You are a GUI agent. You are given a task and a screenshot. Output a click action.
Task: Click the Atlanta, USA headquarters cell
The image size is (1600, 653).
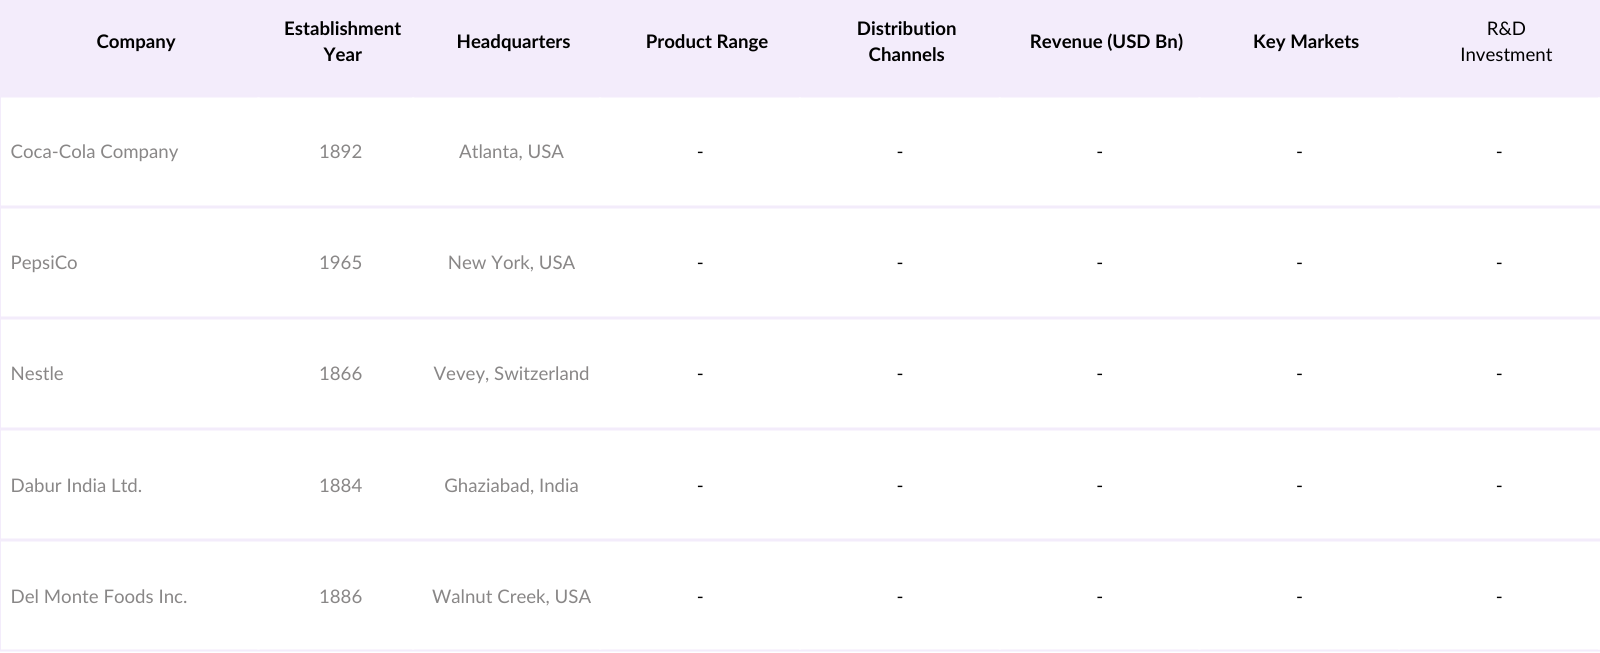tap(511, 152)
